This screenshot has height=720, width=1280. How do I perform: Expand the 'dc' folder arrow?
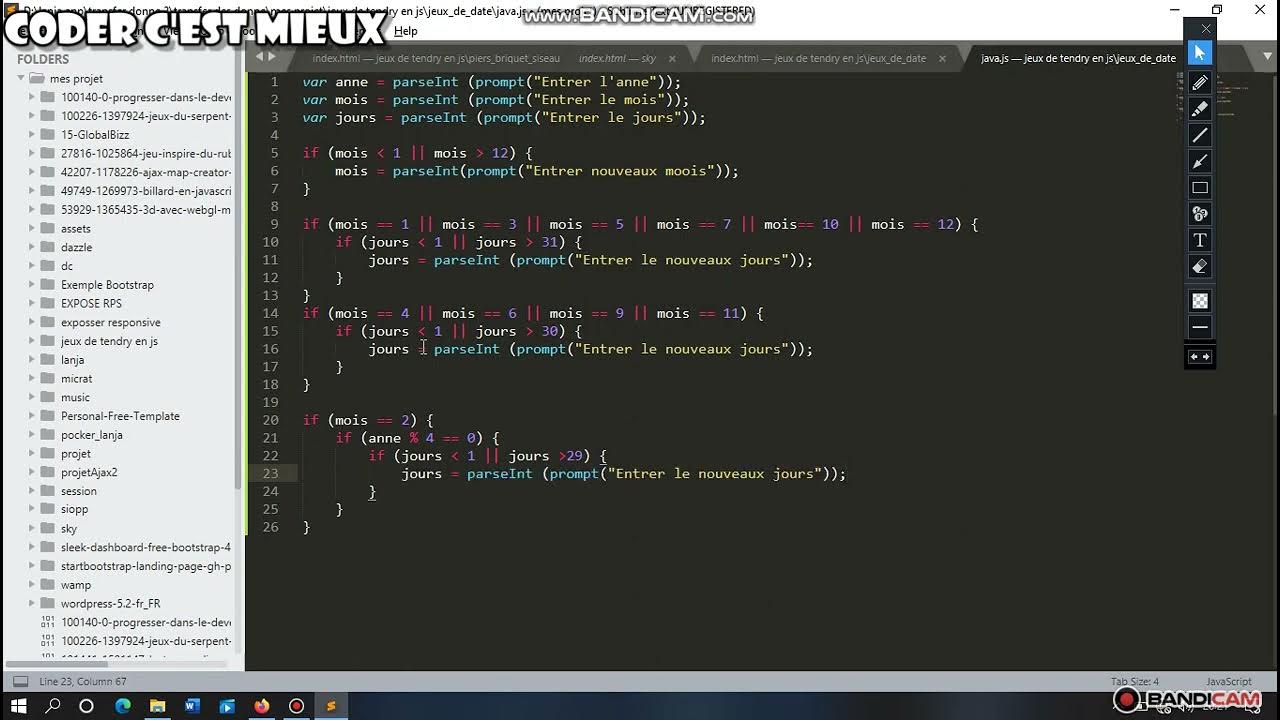[31, 266]
